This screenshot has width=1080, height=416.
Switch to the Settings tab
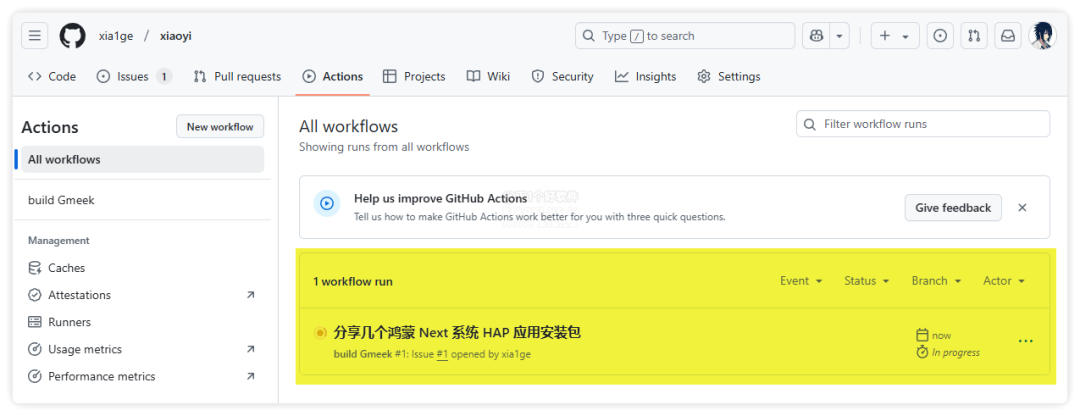coord(729,76)
